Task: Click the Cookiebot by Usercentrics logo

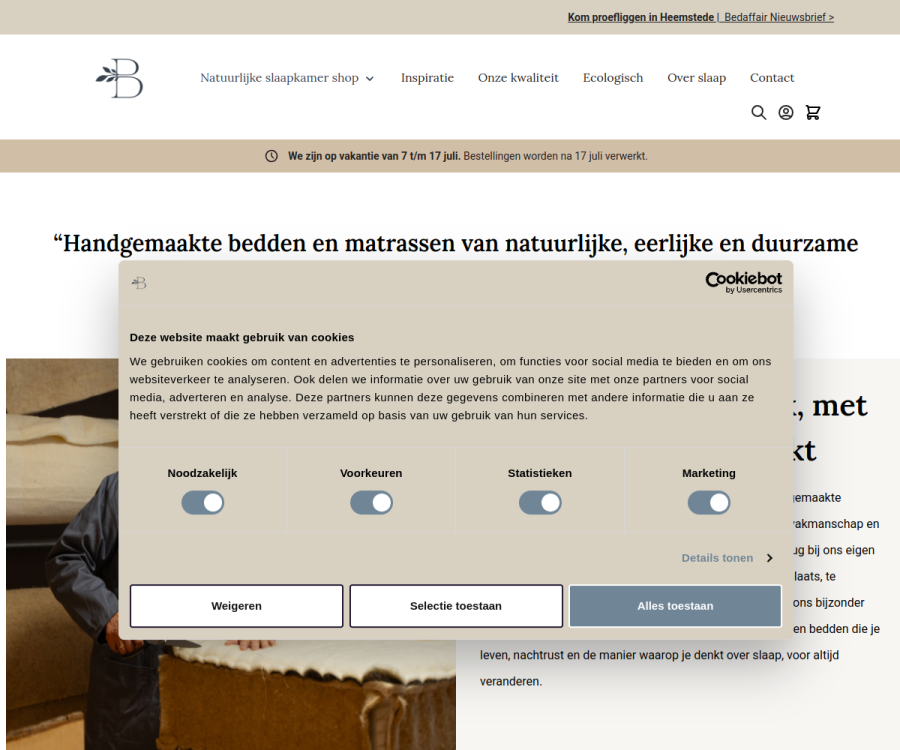Action: (744, 282)
